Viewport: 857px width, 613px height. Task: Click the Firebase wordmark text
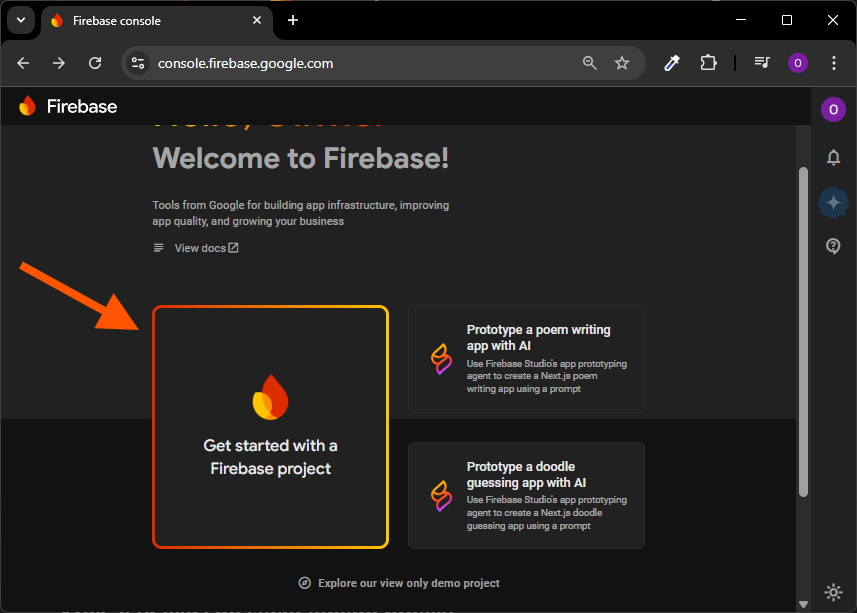click(x=82, y=106)
